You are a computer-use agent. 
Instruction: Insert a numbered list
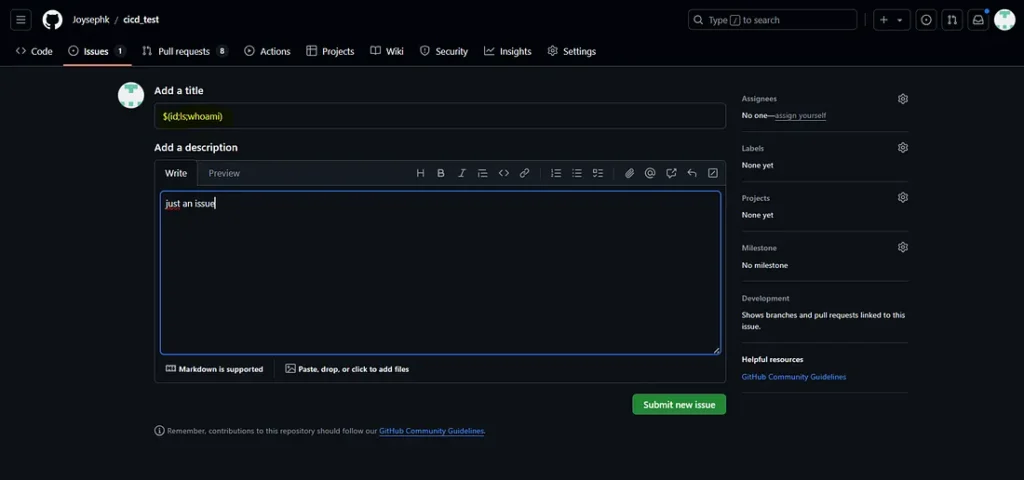point(556,173)
